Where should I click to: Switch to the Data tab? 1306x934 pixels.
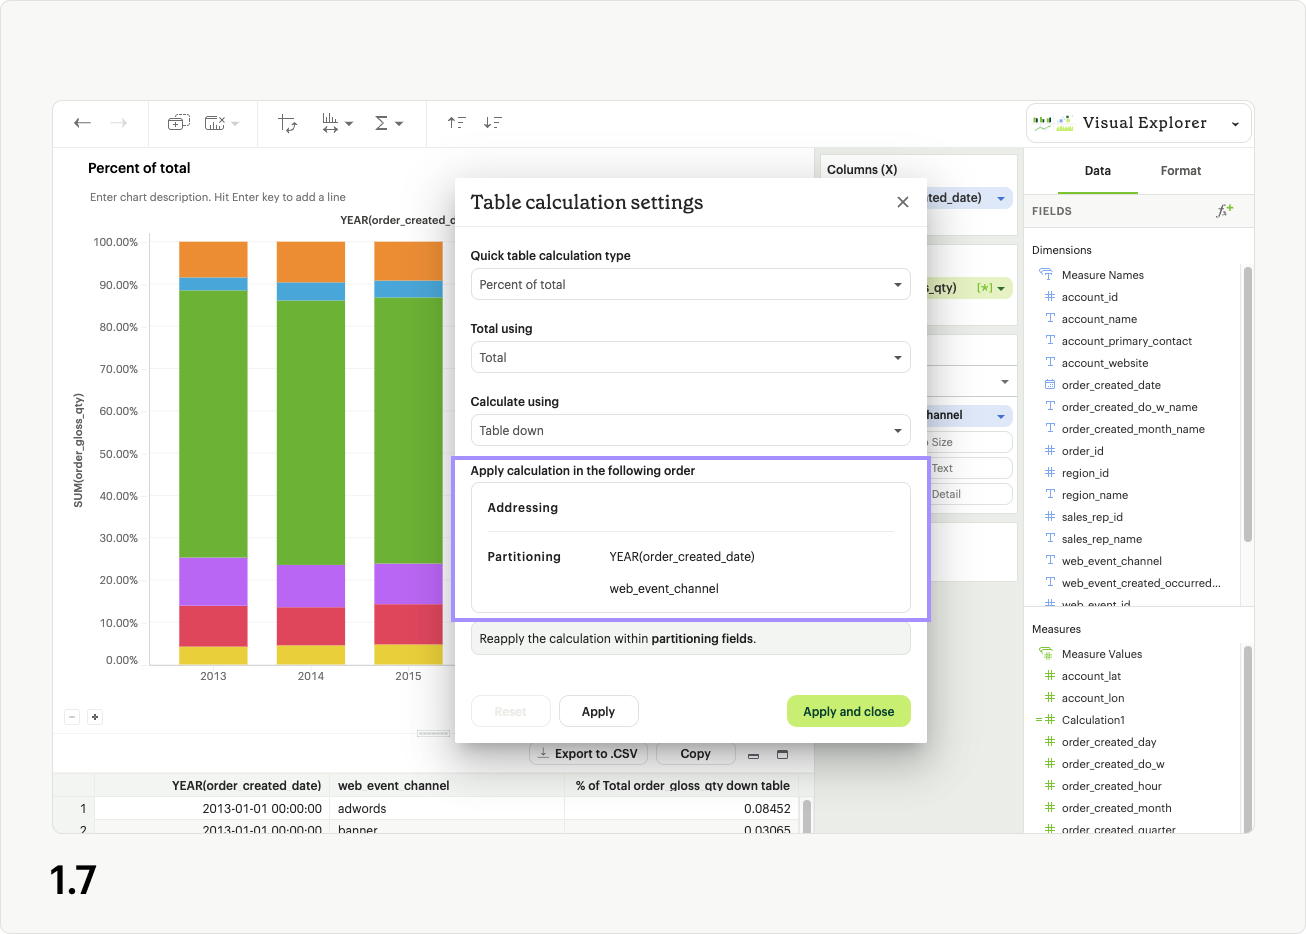tap(1097, 171)
